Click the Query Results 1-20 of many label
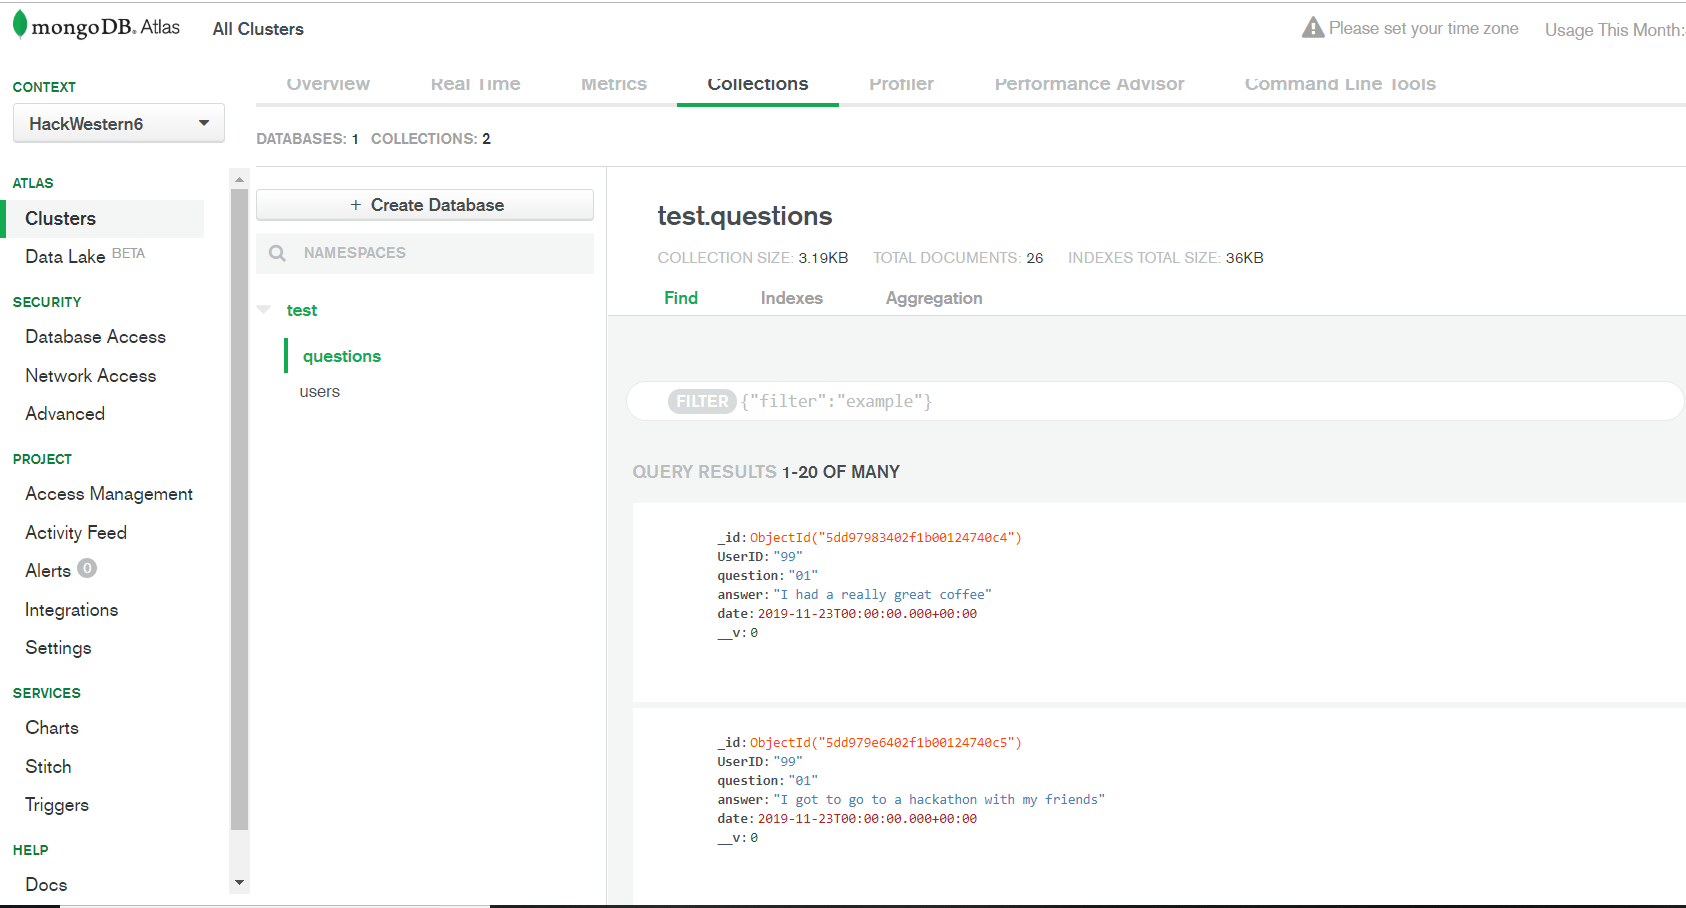This screenshot has width=1686, height=908. click(x=766, y=472)
